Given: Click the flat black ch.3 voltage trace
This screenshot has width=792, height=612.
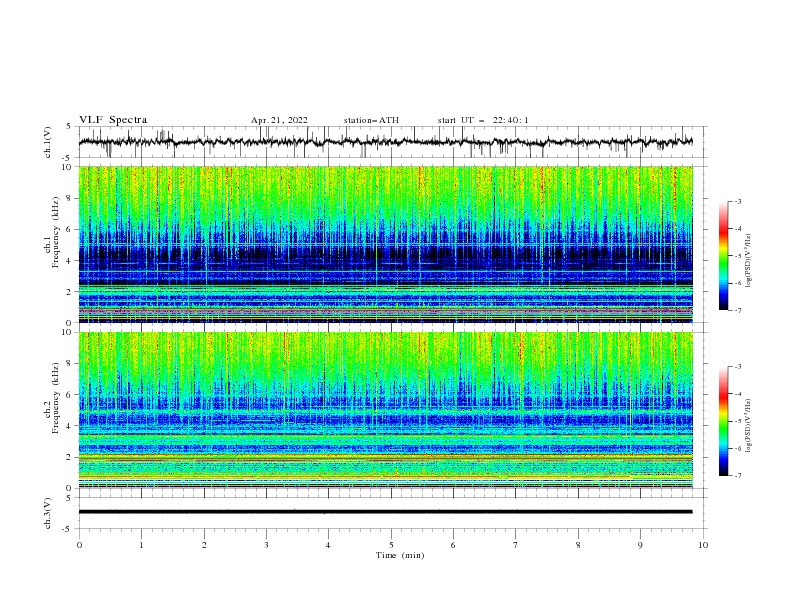Looking at the screenshot, I should coord(386,512).
